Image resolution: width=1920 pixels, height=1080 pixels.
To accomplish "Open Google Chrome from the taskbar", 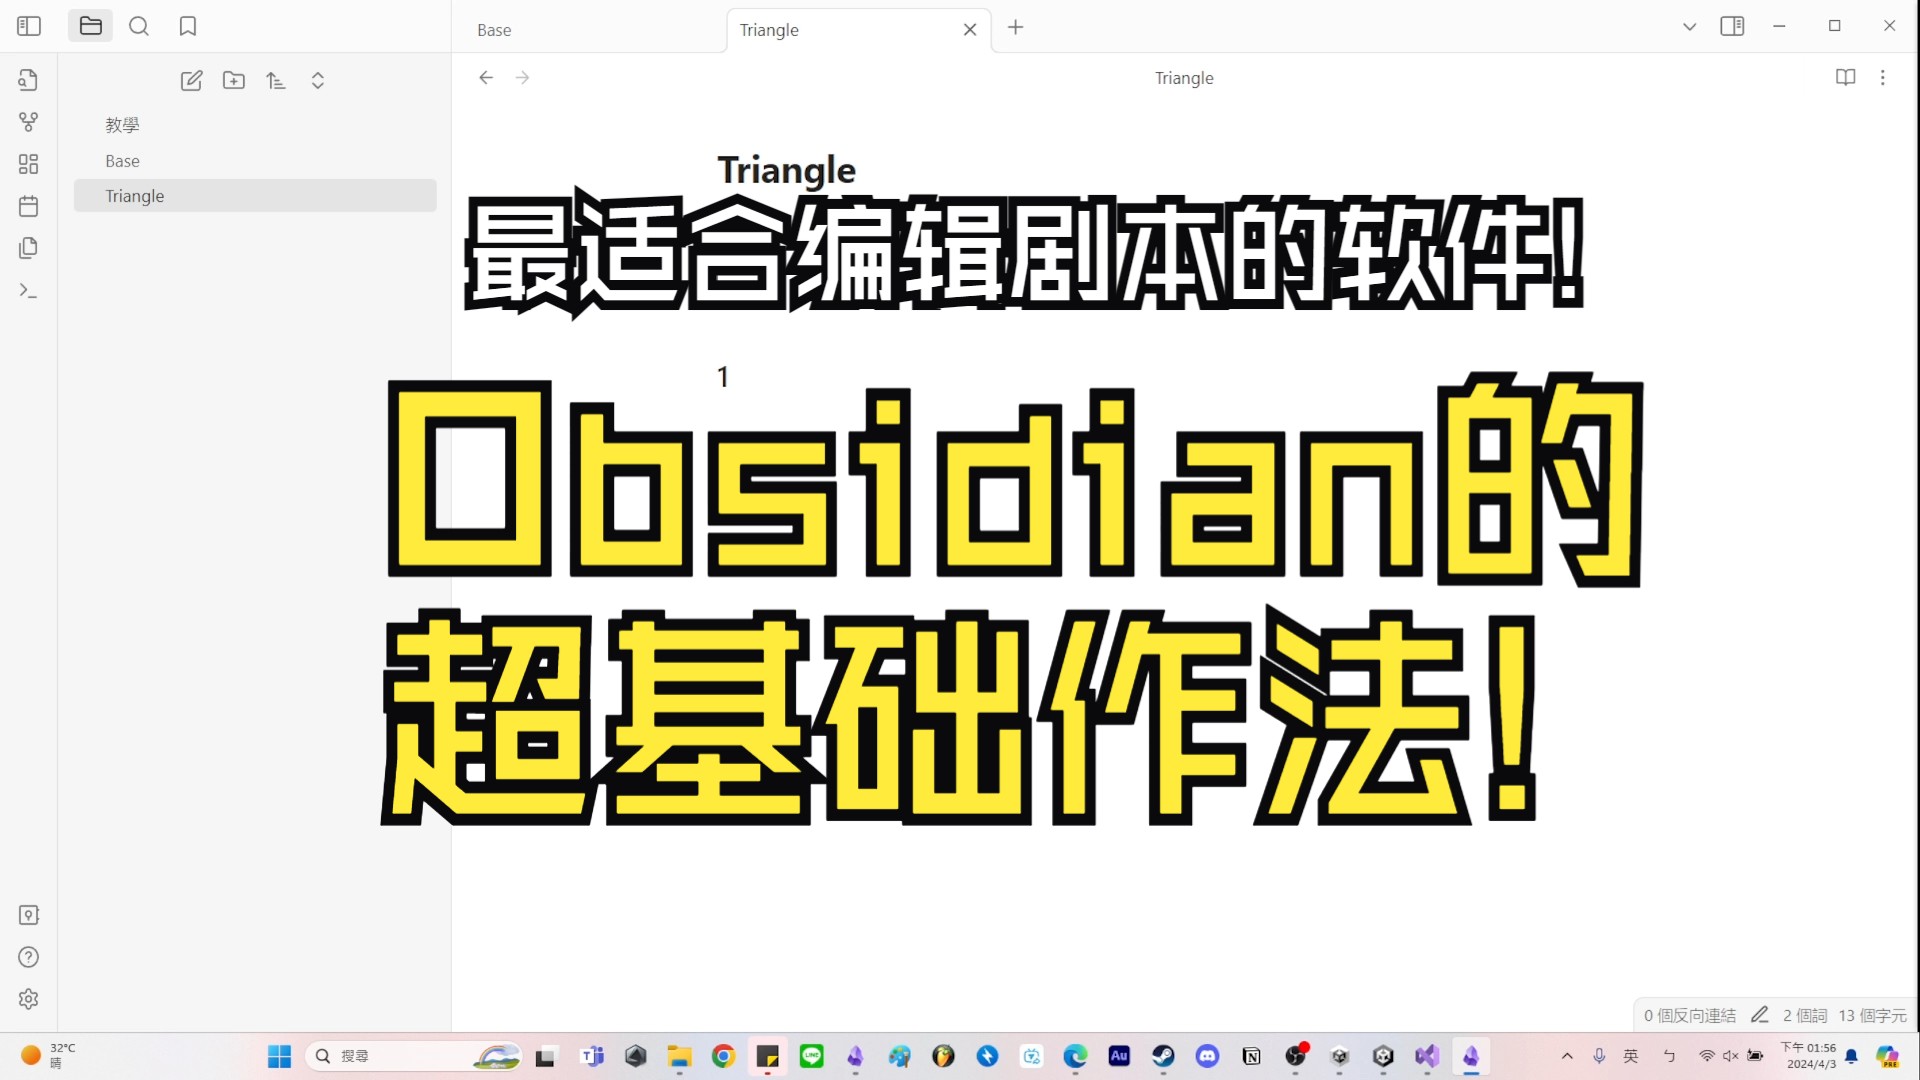I will pos(723,1056).
